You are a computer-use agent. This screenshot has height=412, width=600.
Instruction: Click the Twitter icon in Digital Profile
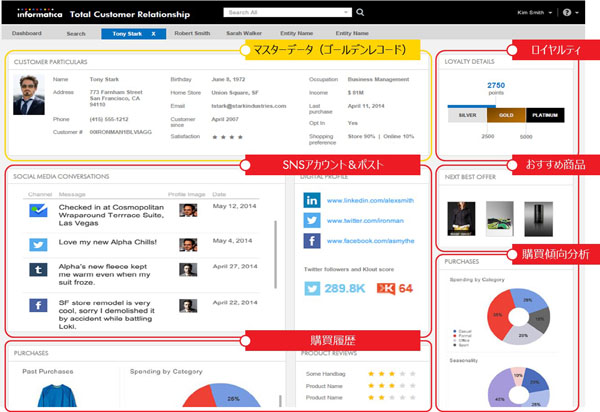tap(312, 220)
